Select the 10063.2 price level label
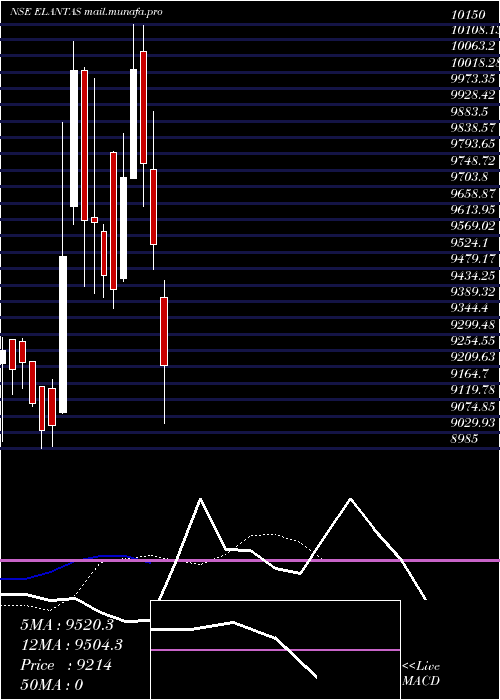The height and width of the screenshot is (700, 500). click(473, 46)
